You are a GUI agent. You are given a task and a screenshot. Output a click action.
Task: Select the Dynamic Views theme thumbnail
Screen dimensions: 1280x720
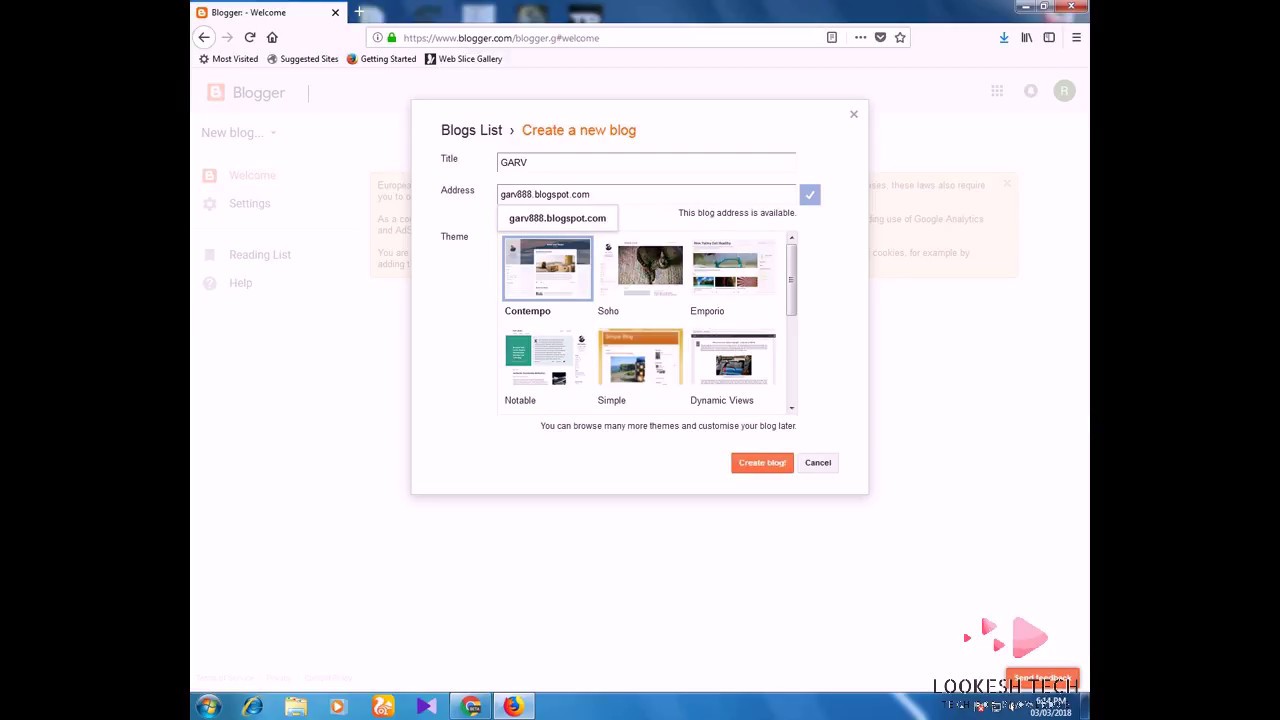[x=733, y=359]
